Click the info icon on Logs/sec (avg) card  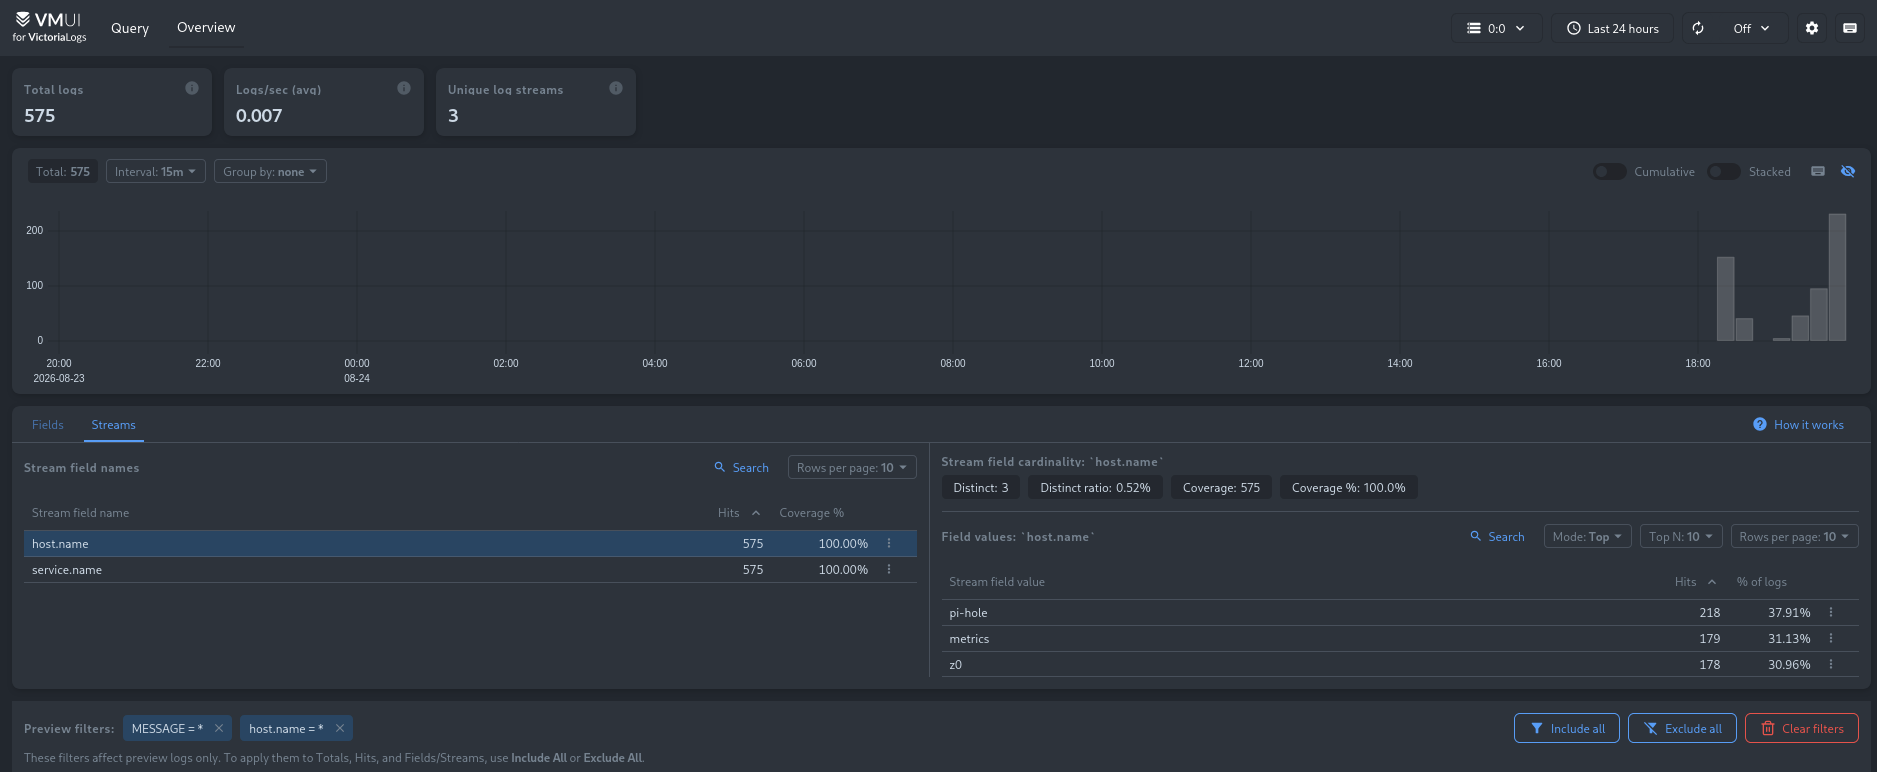pyautogui.click(x=404, y=88)
